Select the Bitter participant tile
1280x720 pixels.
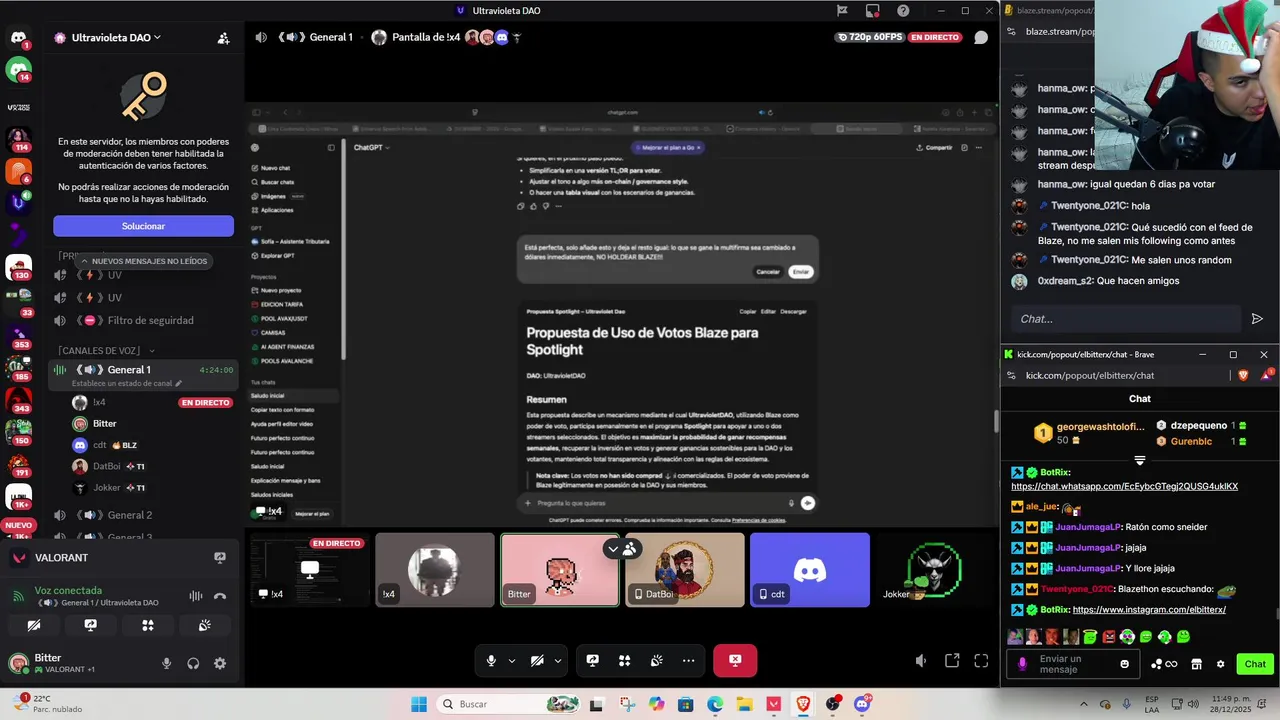tap(560, 570)
